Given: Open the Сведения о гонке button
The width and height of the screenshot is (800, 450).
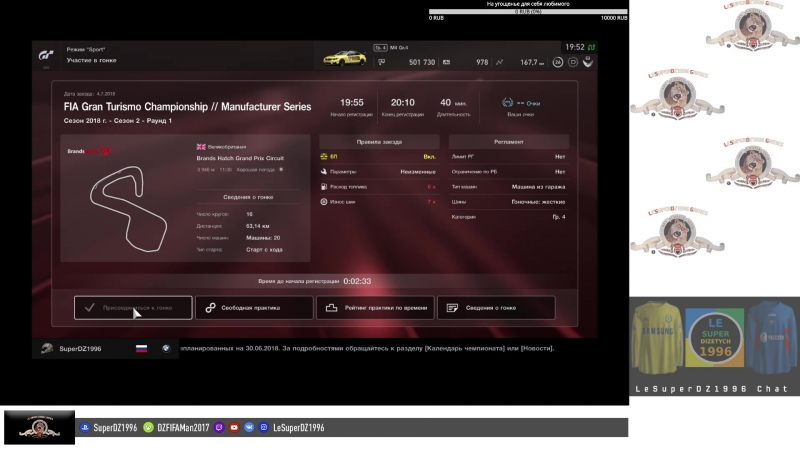Looking at the screenshot, I should (x=496, y=308).
